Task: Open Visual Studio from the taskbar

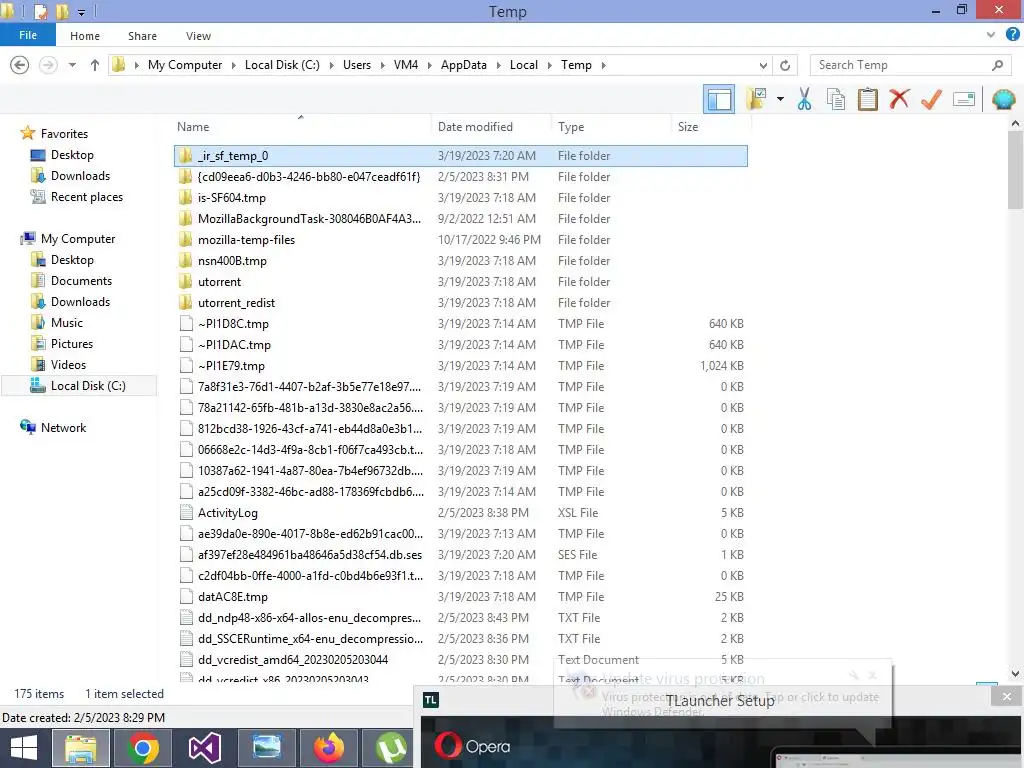Action: [x=204, y=748]
